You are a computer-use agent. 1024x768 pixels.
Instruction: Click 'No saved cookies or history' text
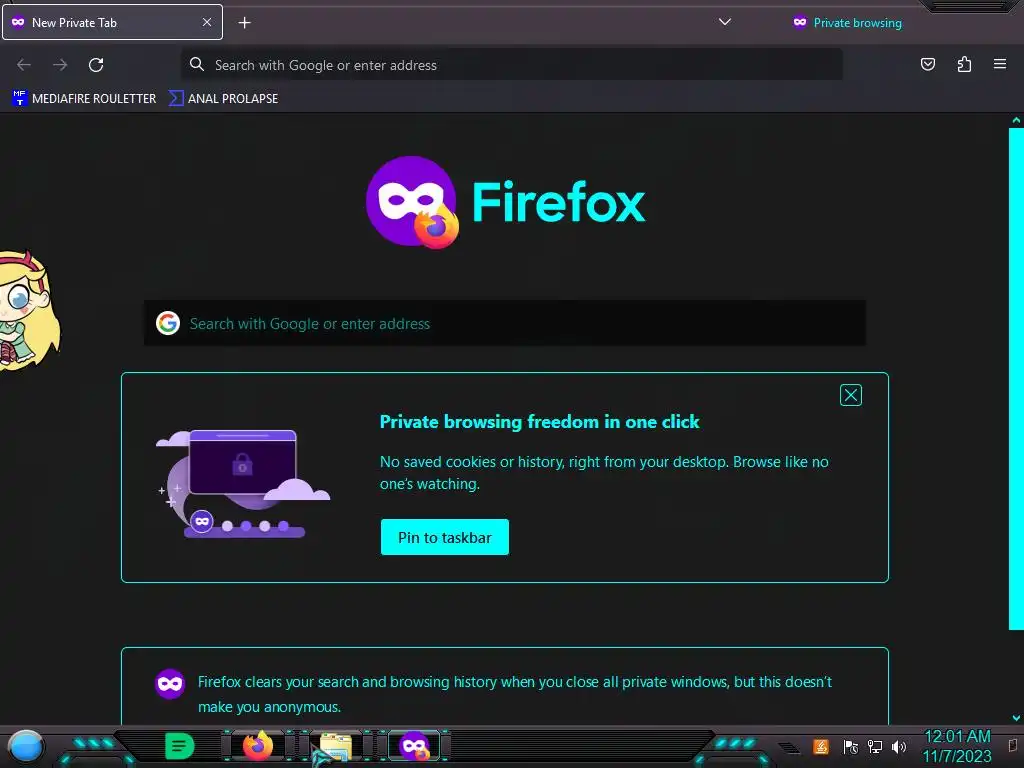(x=604, y=472)
